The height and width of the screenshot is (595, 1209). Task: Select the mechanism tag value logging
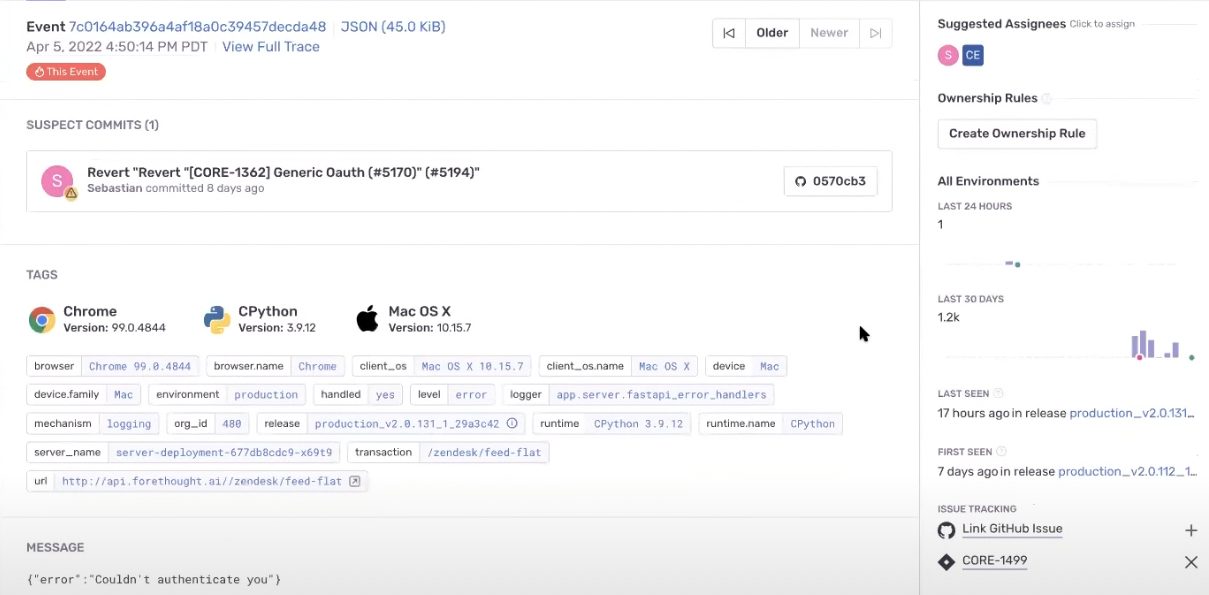click(x=129, y=424)
